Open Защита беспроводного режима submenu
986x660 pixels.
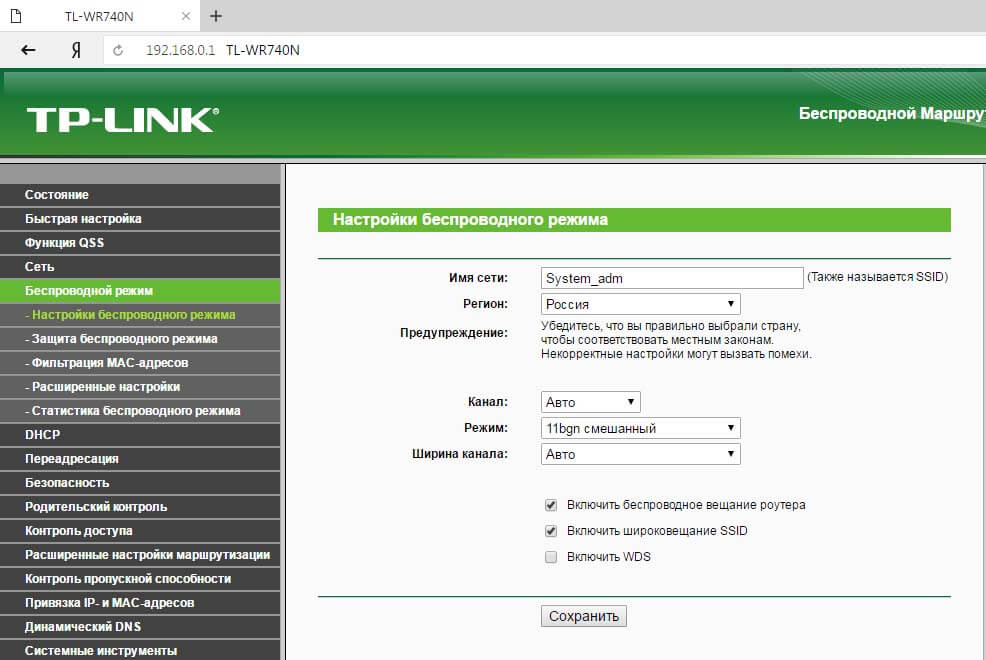coord(140,339)
